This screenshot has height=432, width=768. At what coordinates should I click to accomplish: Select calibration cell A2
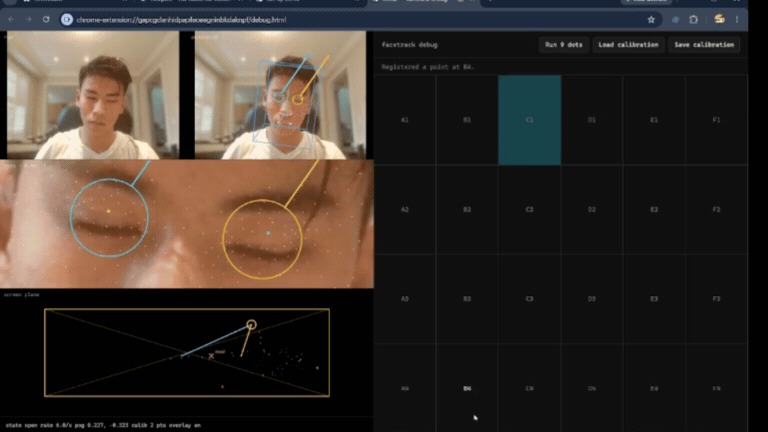coord(405,210)
